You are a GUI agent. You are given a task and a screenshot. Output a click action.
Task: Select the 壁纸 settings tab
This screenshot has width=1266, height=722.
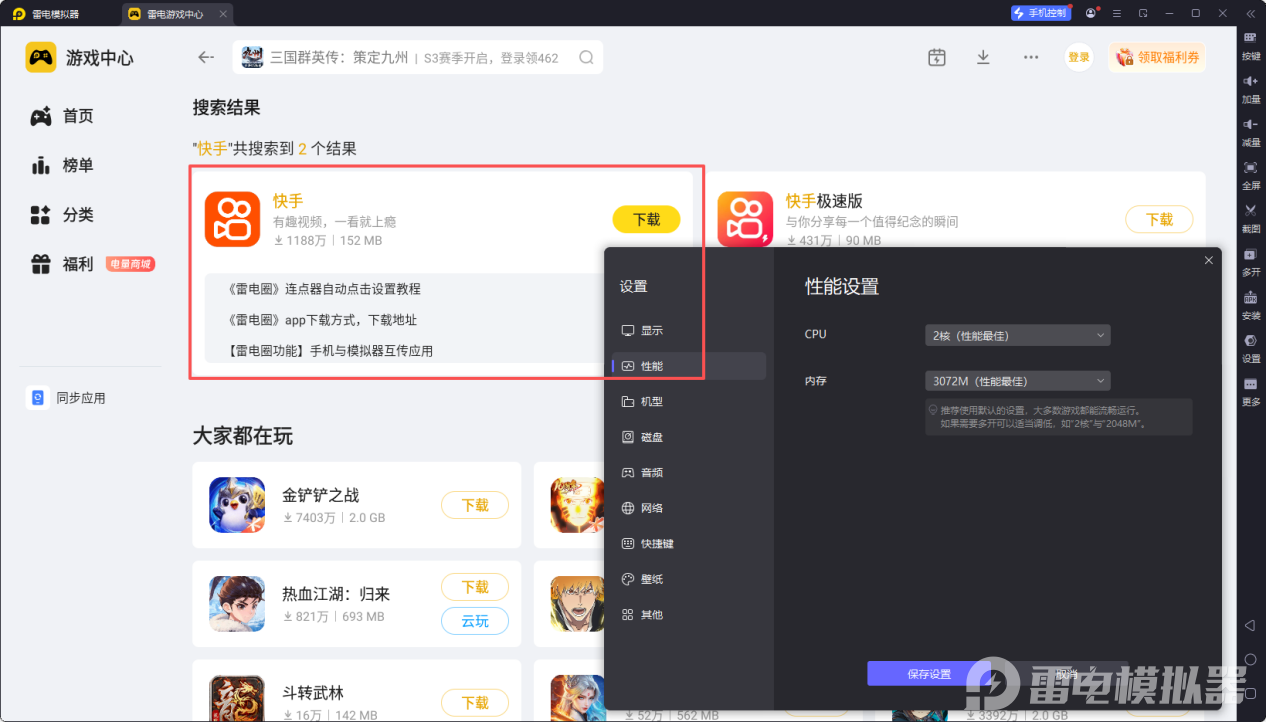[x=688, y=579]
